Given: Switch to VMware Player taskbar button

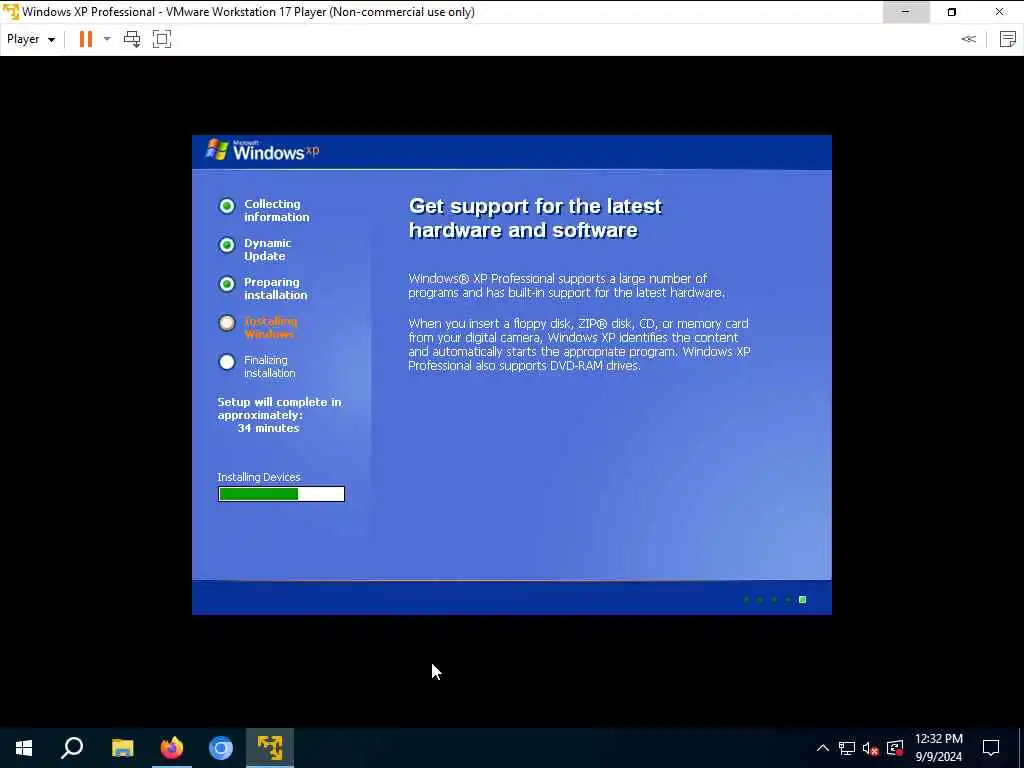Looking at the screenshot, I should pos(270,748).
